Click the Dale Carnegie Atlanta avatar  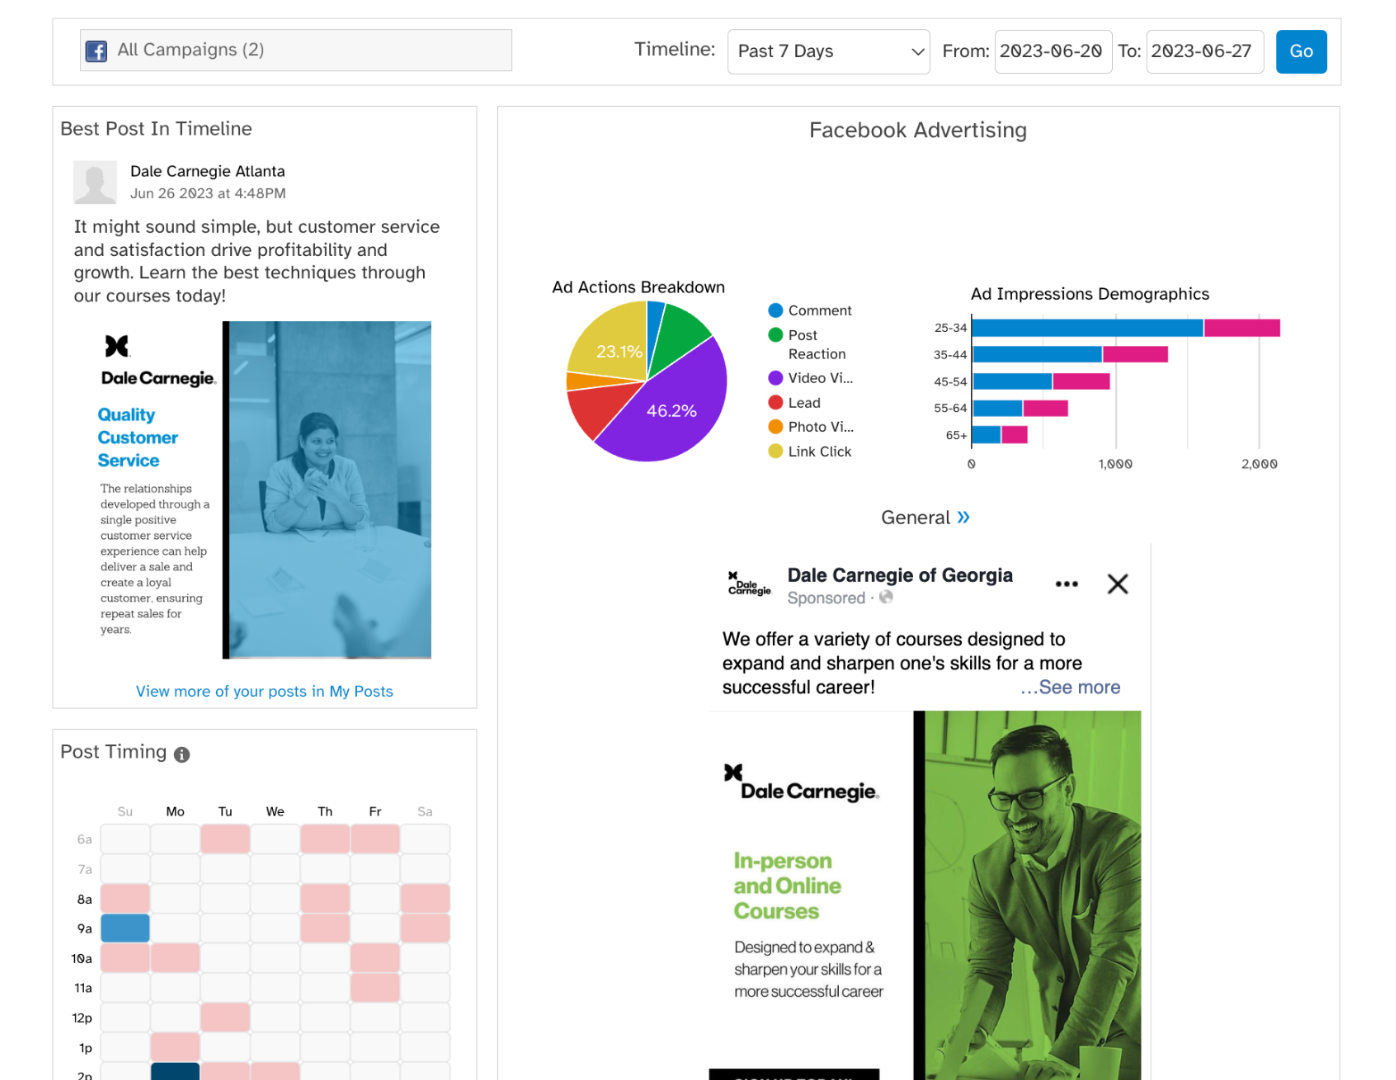tap(95, 182)
